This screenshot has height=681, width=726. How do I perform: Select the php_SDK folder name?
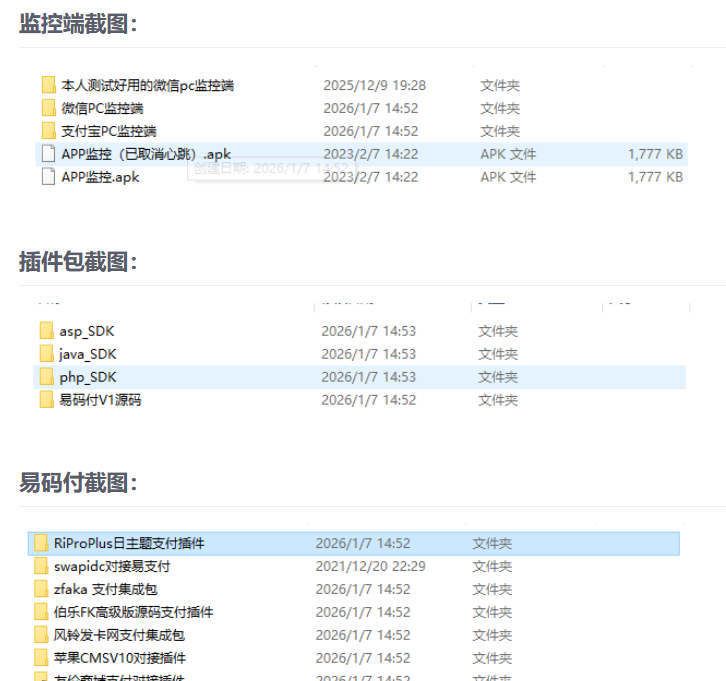coord(88,377)
